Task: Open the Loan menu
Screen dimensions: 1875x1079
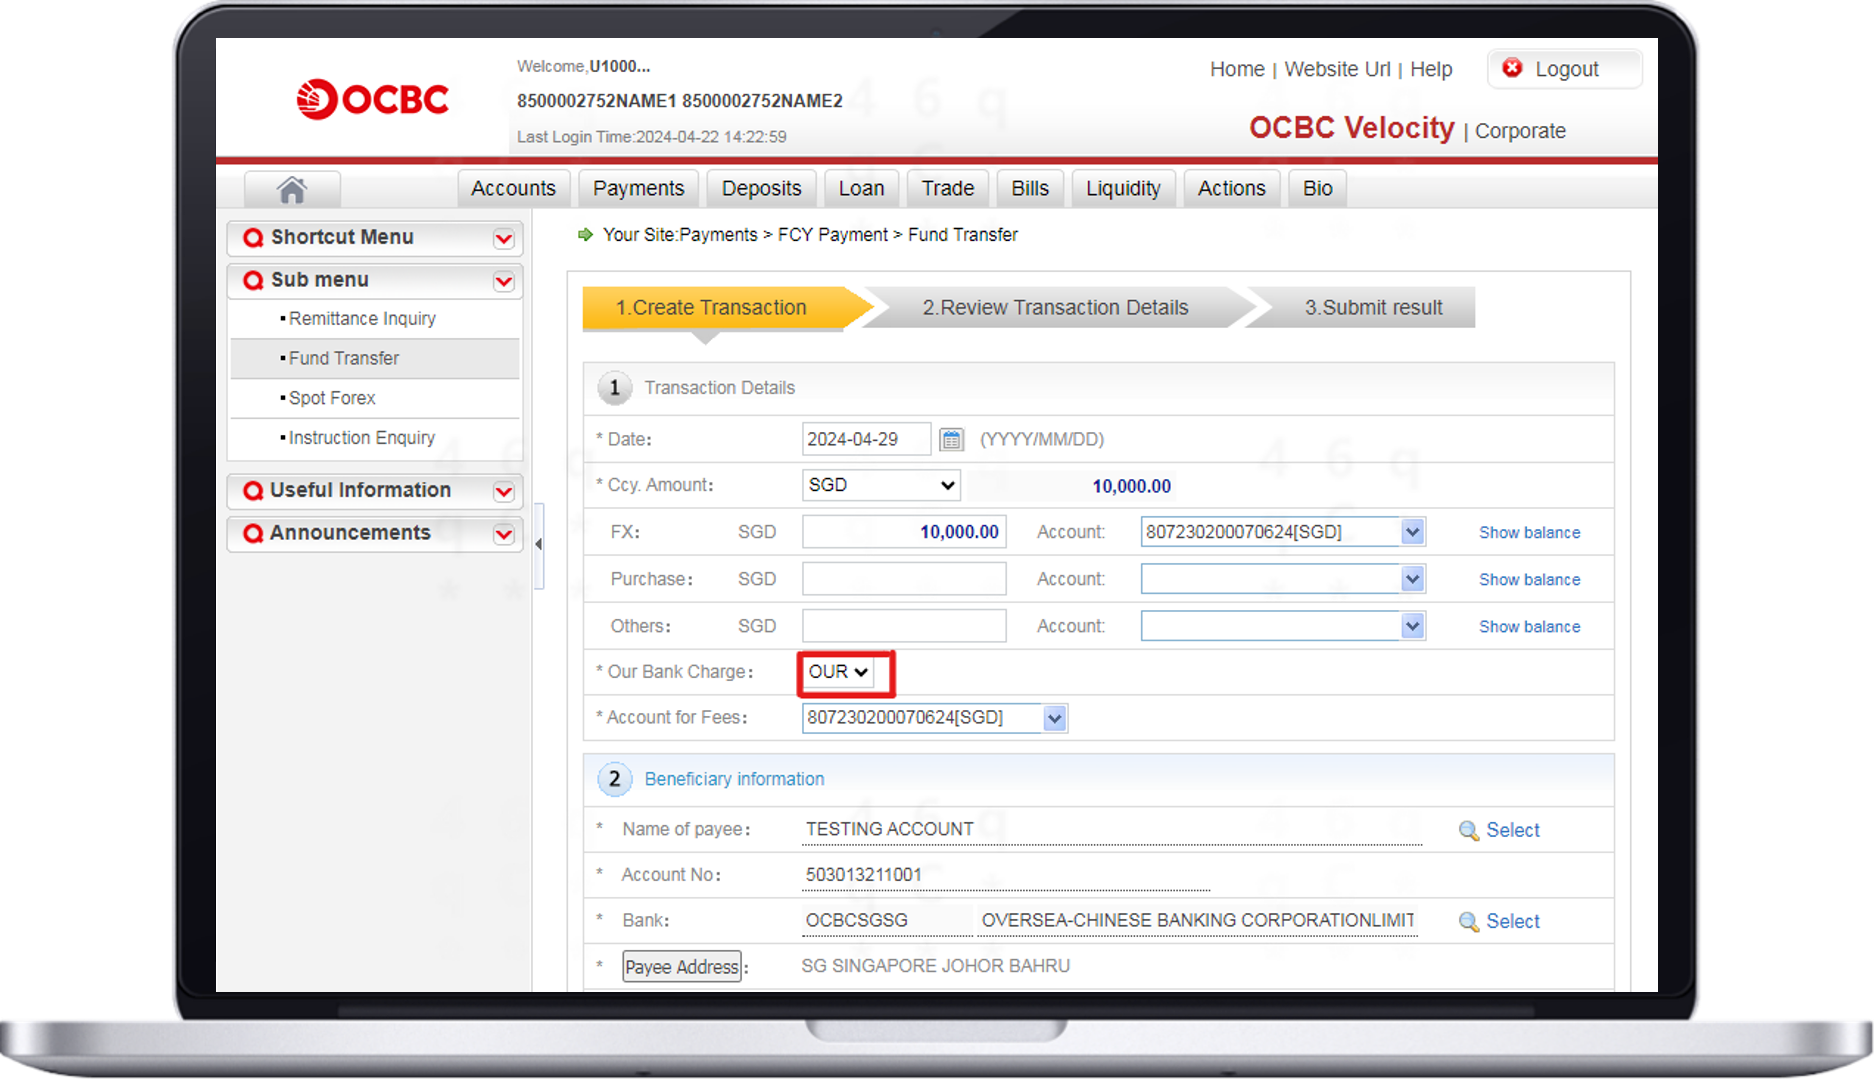Action: pyautogui.click(x=861, y=189)
